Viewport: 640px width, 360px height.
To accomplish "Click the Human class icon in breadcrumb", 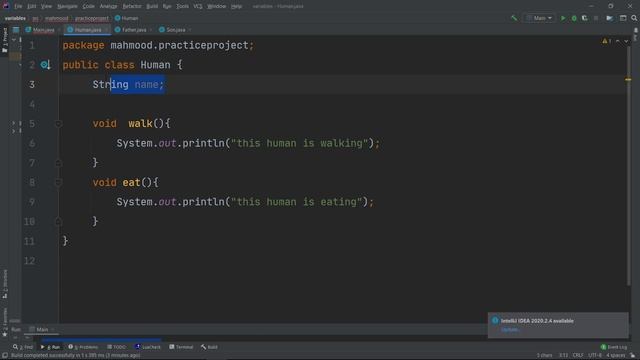I will click(x=118, y=18).
